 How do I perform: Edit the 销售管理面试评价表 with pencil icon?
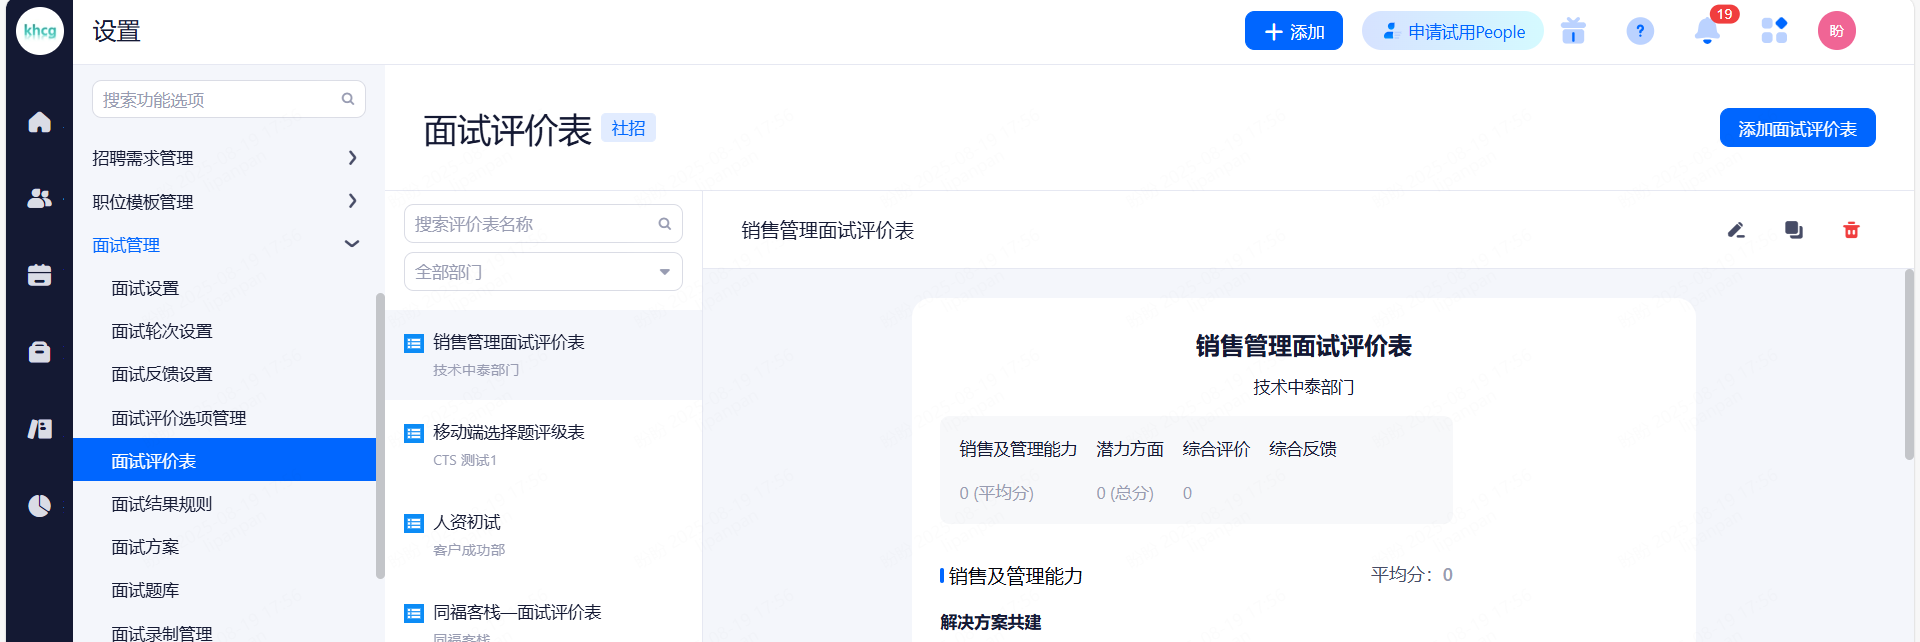1736,231
